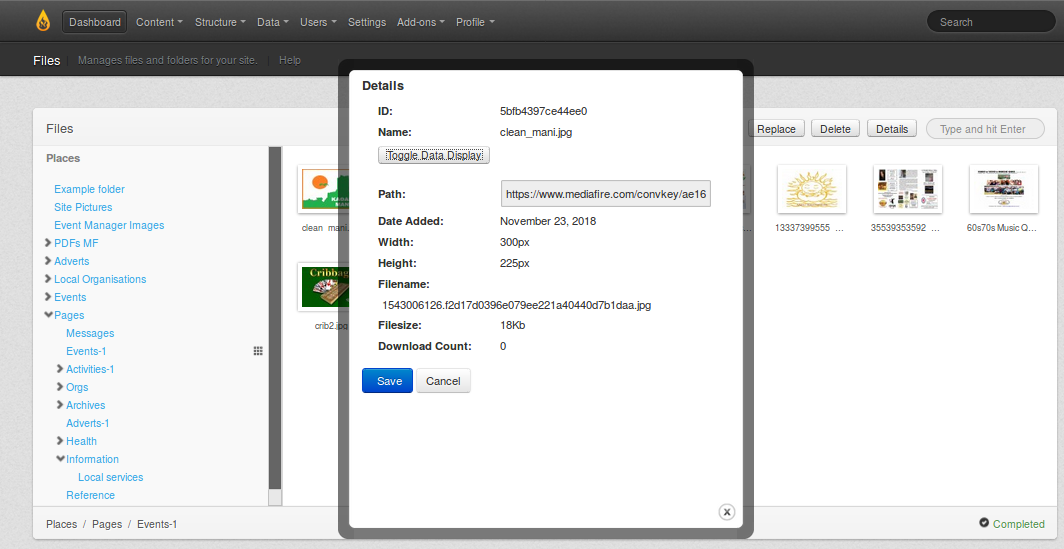
Task: Expand the Archives folder
Action: [60, 405]
